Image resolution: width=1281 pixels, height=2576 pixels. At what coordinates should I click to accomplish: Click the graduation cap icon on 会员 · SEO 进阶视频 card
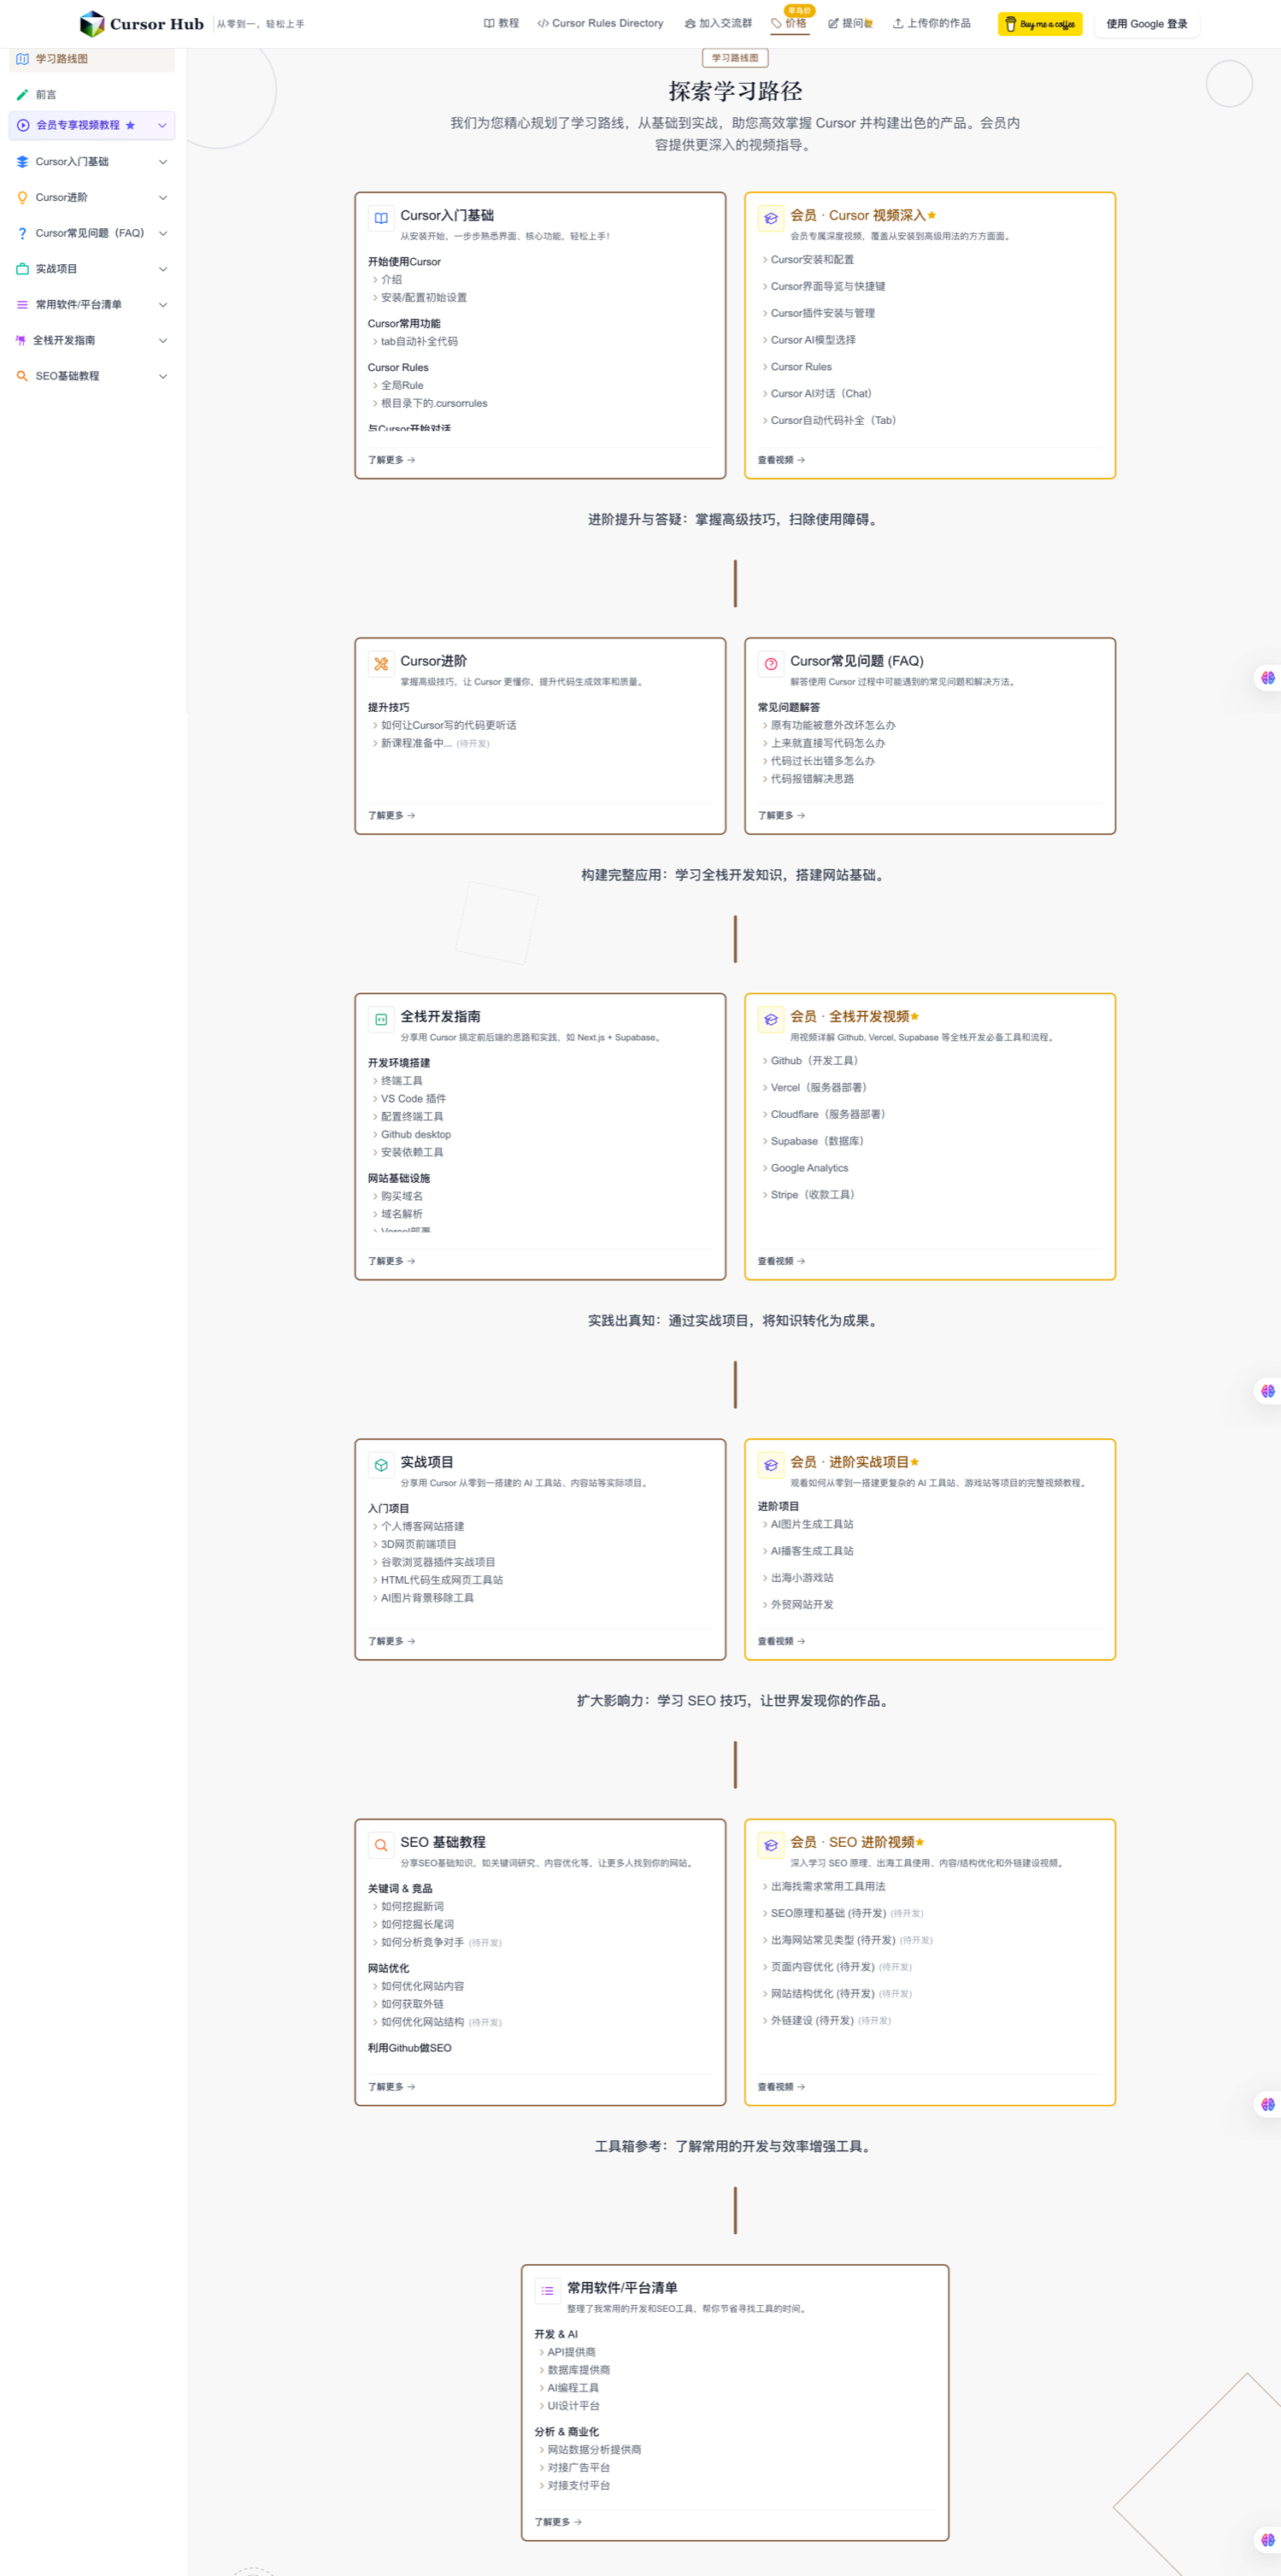click(771, 1845)
